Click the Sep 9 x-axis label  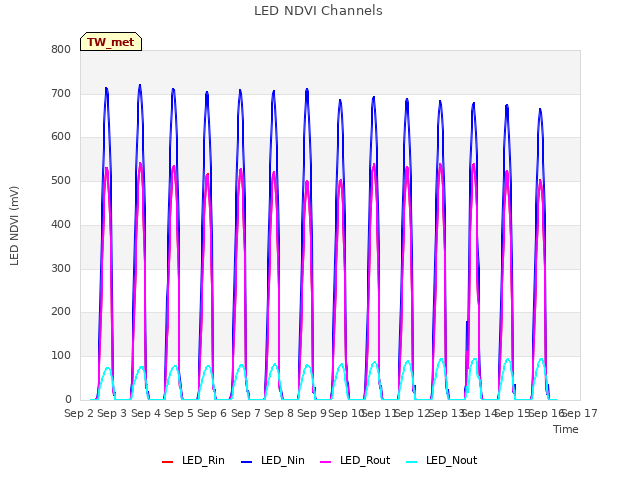coord(312,413)
